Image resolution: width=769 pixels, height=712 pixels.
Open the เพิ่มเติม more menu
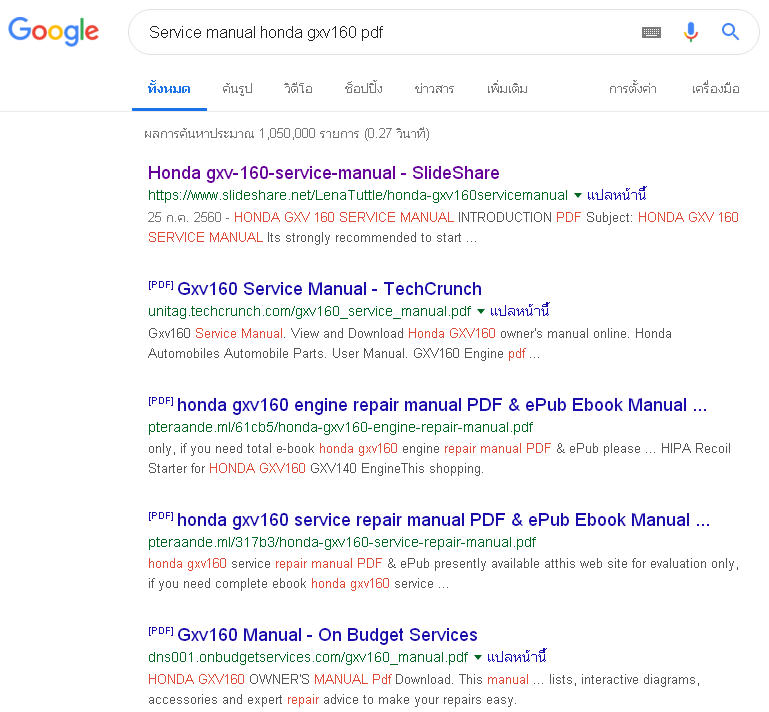click(507, 89)
